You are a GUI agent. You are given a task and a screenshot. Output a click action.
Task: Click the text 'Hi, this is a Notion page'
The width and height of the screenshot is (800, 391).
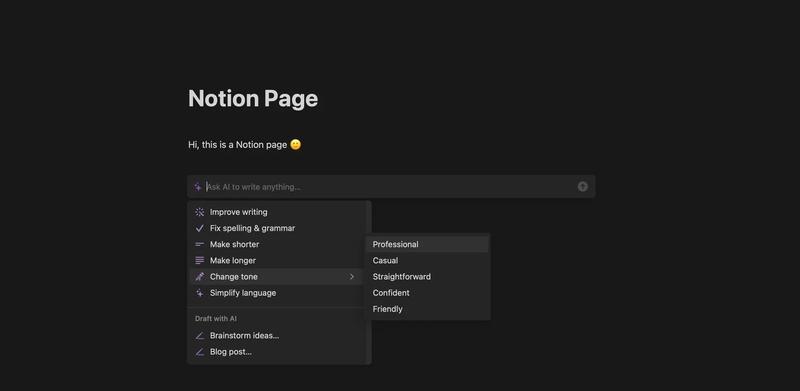pos(238,145)
